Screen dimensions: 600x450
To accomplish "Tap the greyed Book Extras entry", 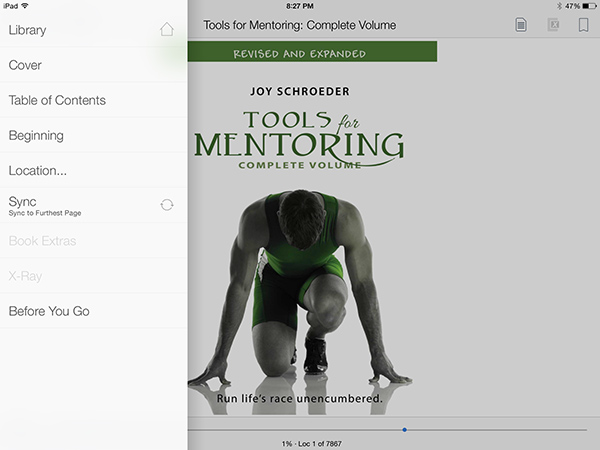I will (94, 241).
